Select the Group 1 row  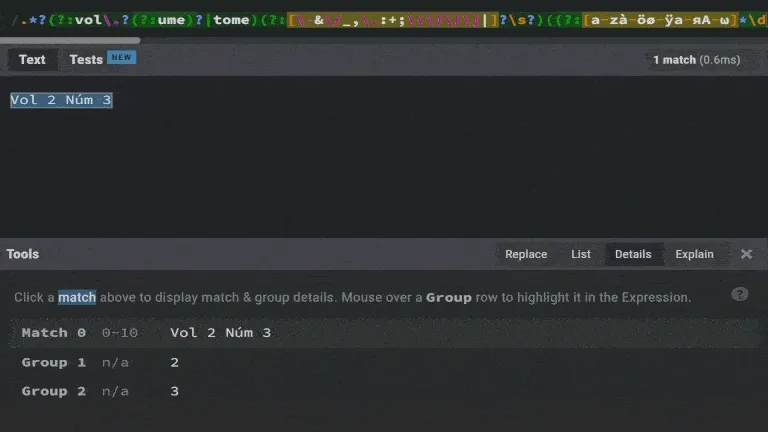coord(384,362)
